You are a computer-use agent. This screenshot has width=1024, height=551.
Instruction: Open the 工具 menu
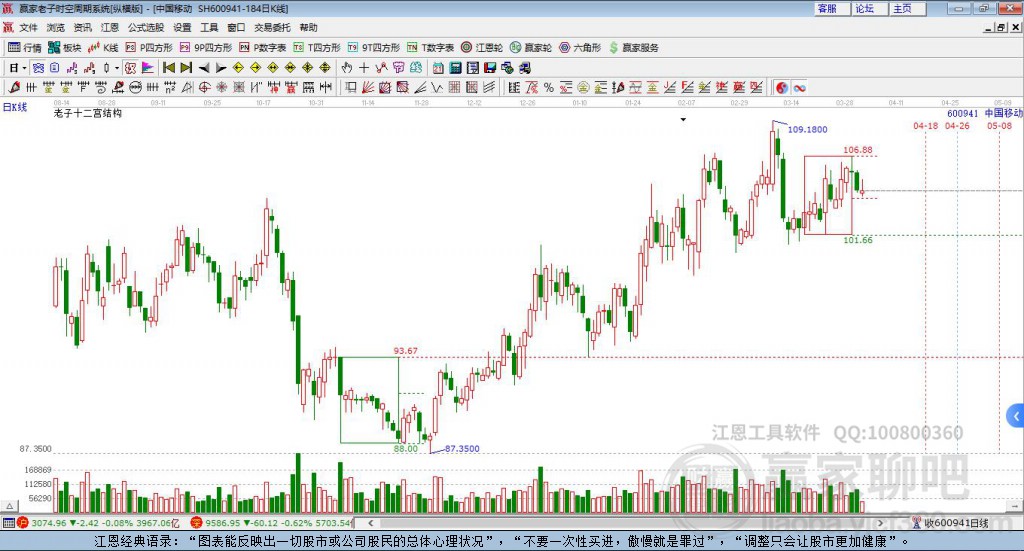[x=209, y=27]
